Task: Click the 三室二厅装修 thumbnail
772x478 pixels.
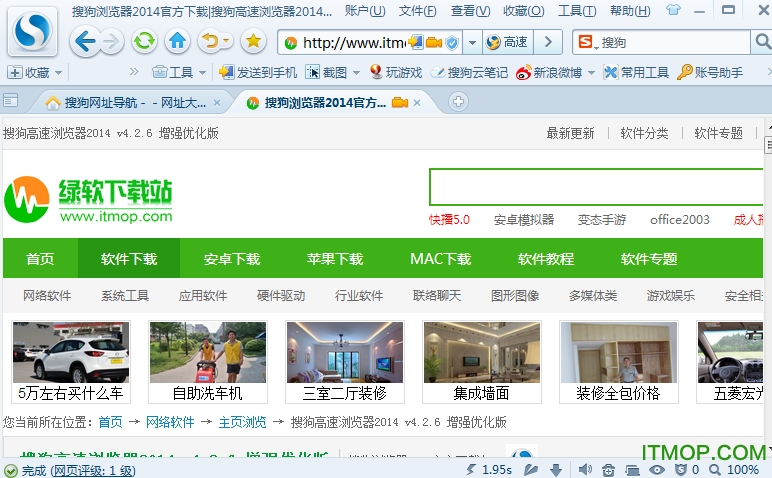Action: tap(345, 362)
